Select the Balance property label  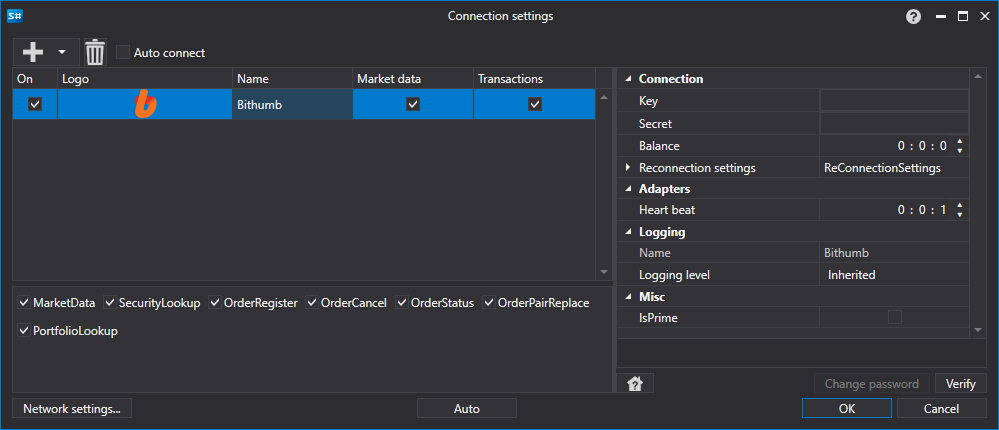pyautogui.click(x=659, y=146)
